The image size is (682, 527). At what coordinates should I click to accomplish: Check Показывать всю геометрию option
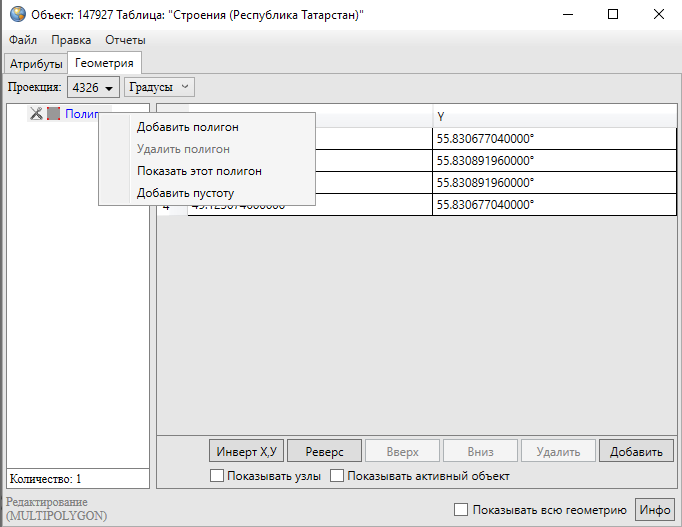[x=461, y=510]
